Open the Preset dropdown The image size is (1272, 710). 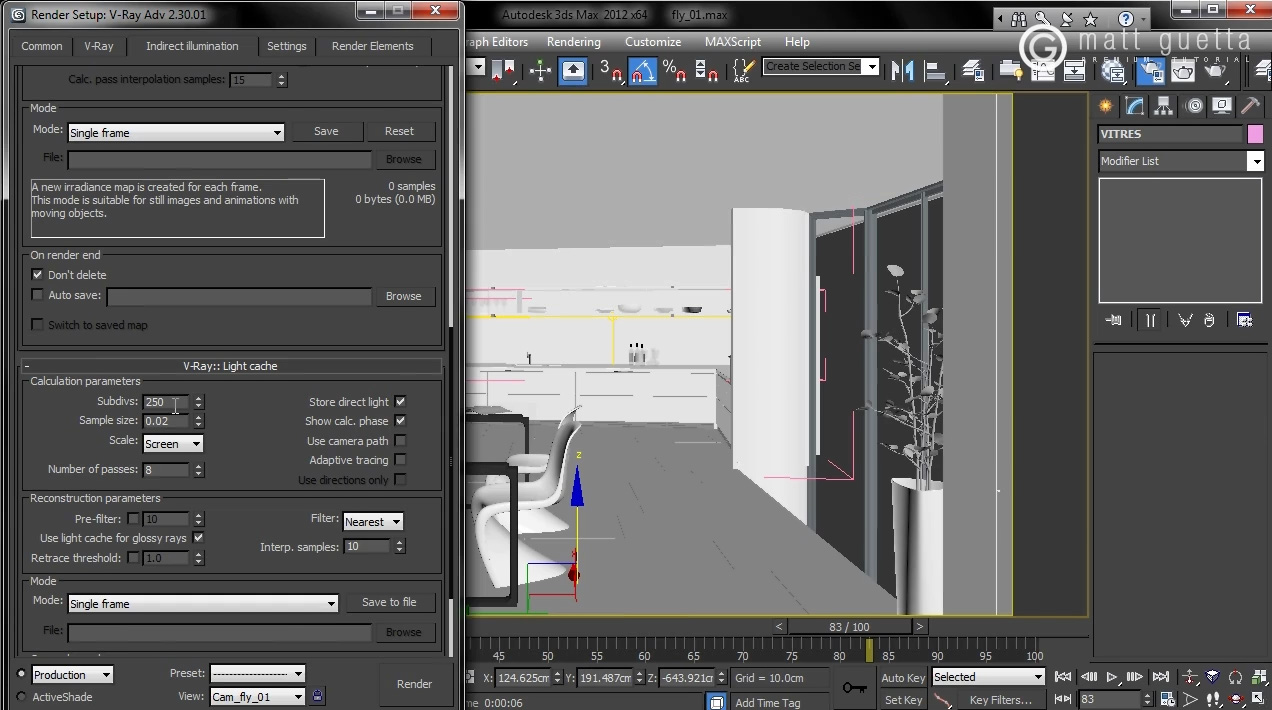pos(257,674)
